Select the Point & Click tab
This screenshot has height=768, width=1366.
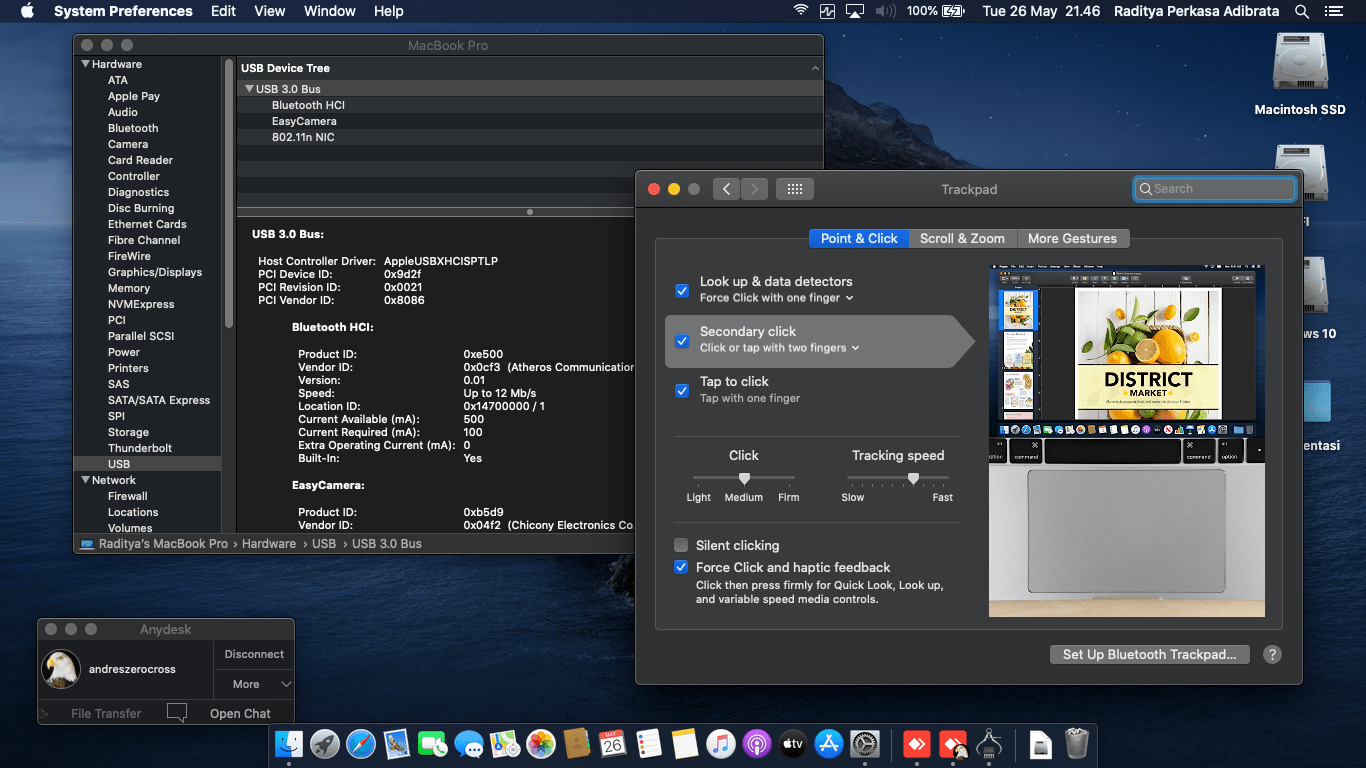click(859, 238)
